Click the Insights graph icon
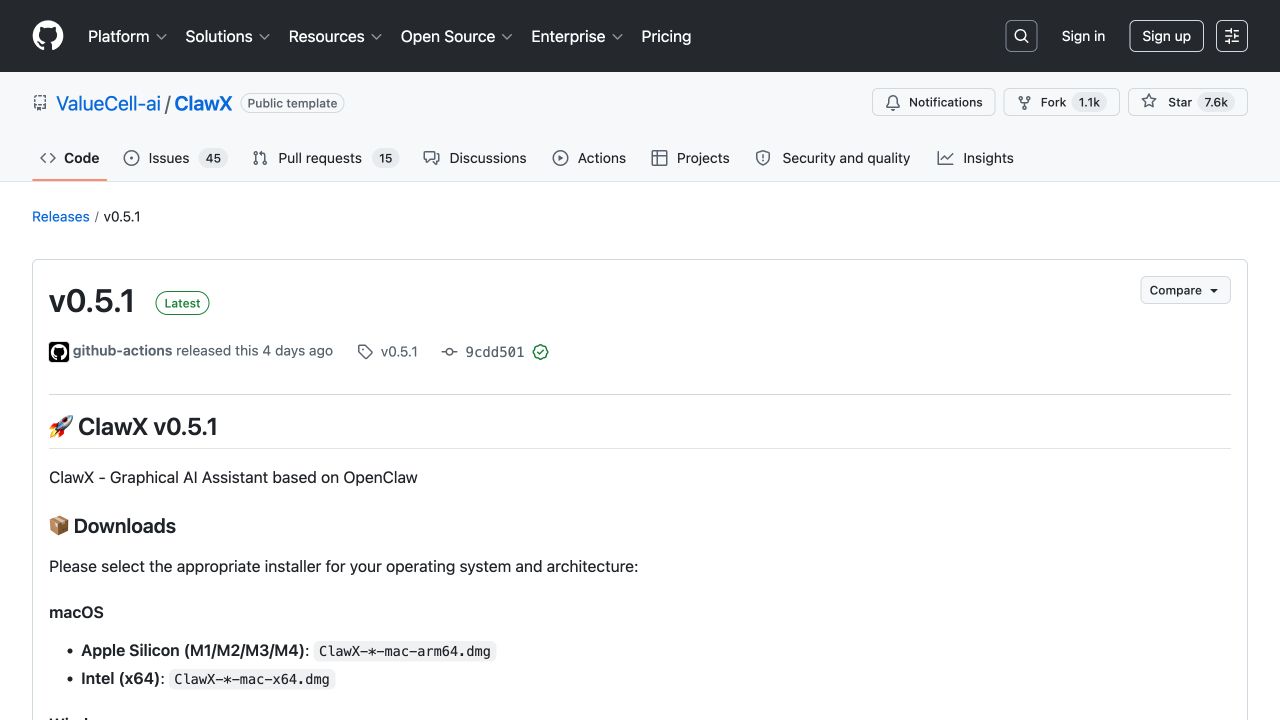Screen dimensions: 1280x720 (945, 158)
